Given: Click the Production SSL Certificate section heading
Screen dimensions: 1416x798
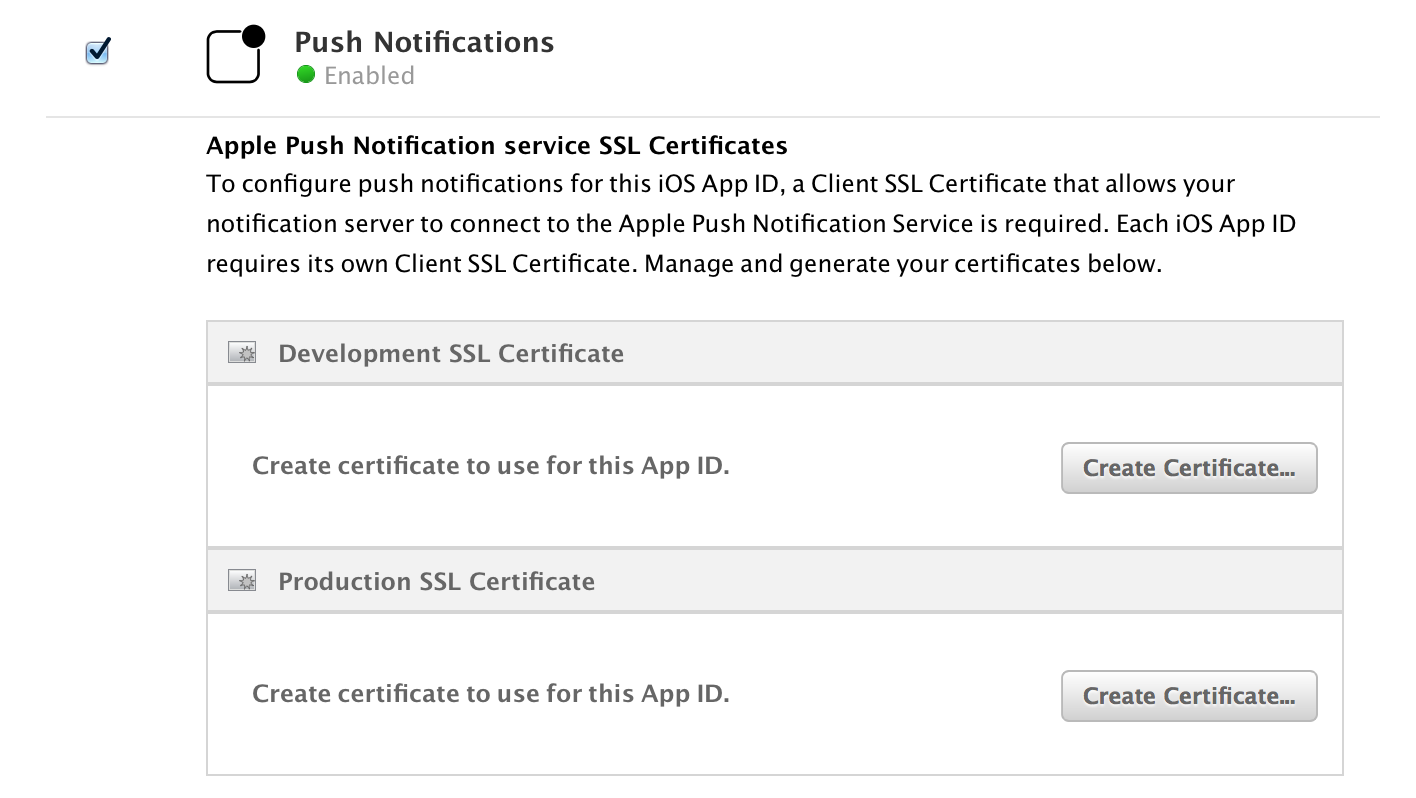Looking at the screenshot, I should (436, 582).
